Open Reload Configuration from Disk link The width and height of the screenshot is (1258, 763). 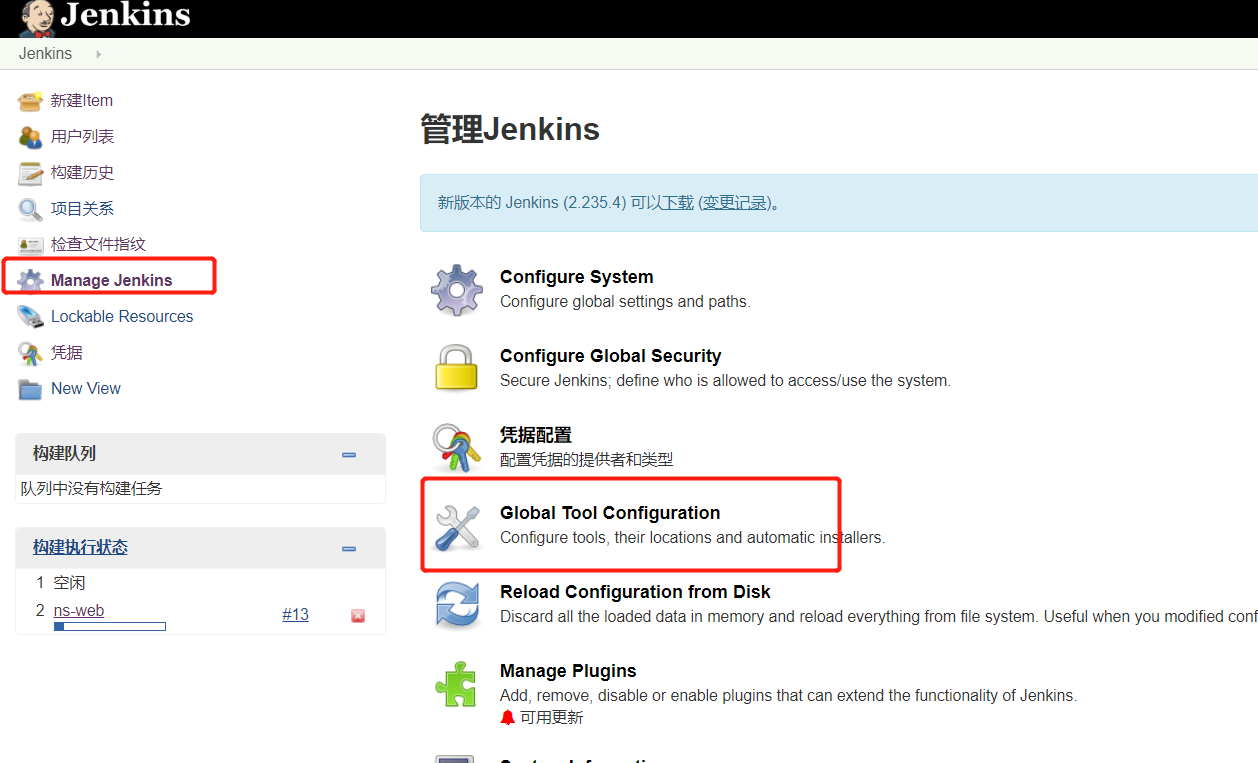click(636, 592)
